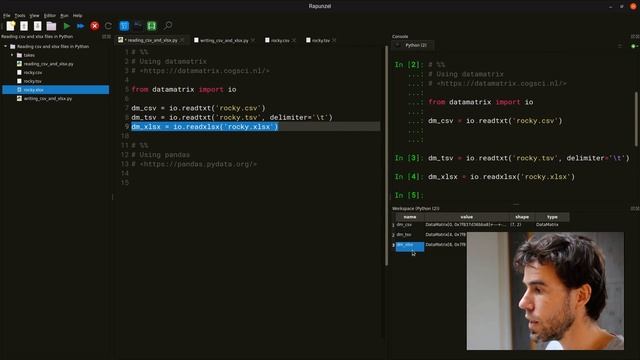This screenshot has width=640, height=360.
Task: Open the View menu
Action: tap(34, 16)
